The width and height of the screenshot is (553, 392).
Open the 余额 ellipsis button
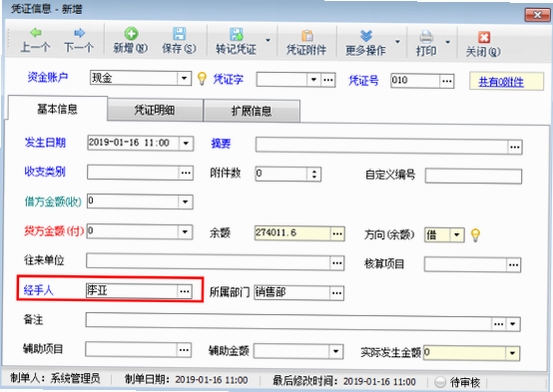337,234
